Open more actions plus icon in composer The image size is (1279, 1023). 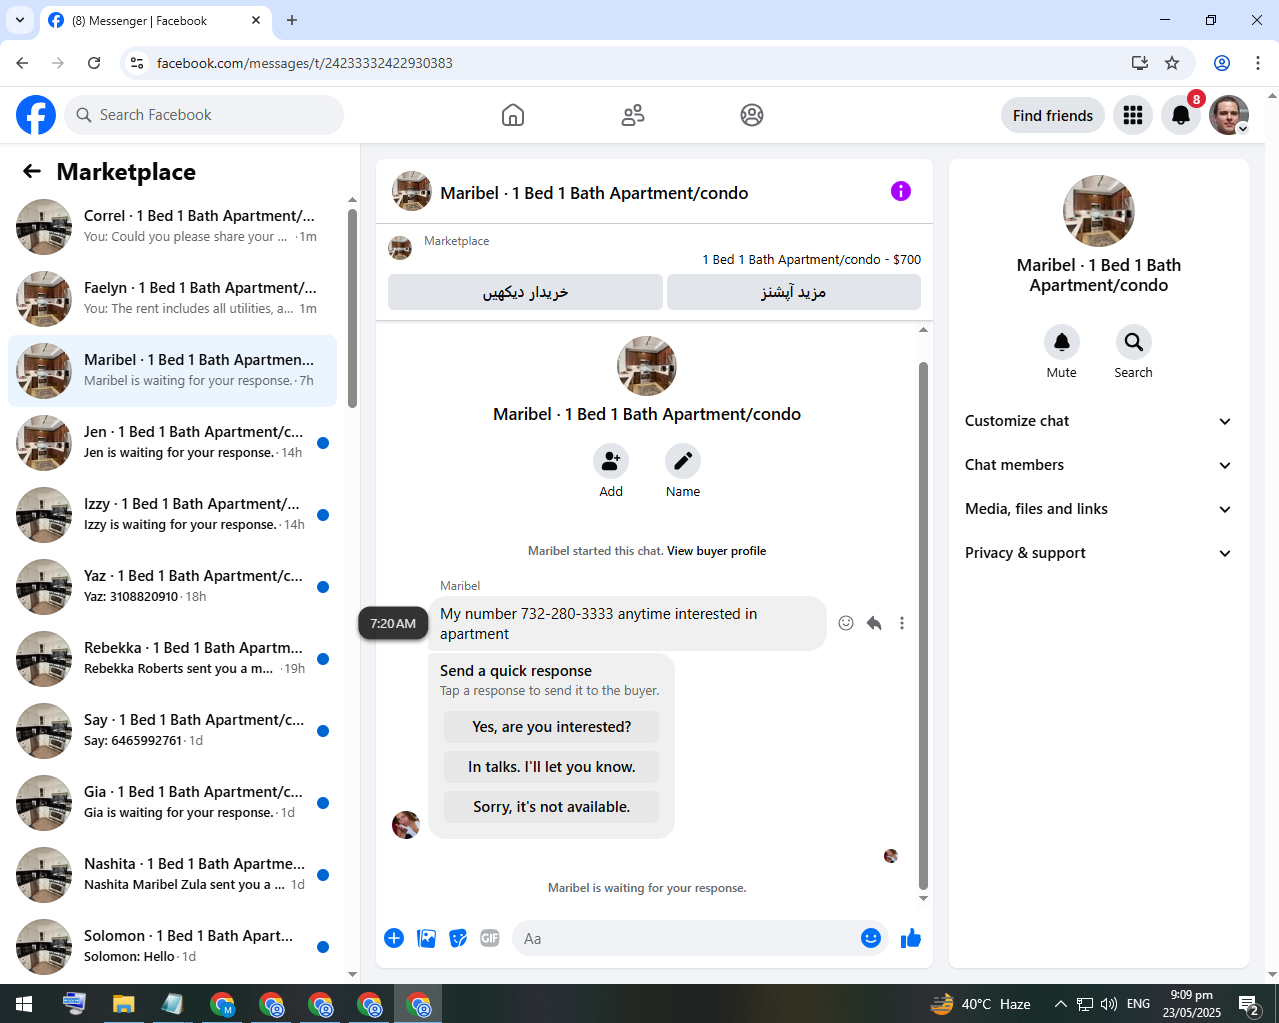tap(394, 938)
